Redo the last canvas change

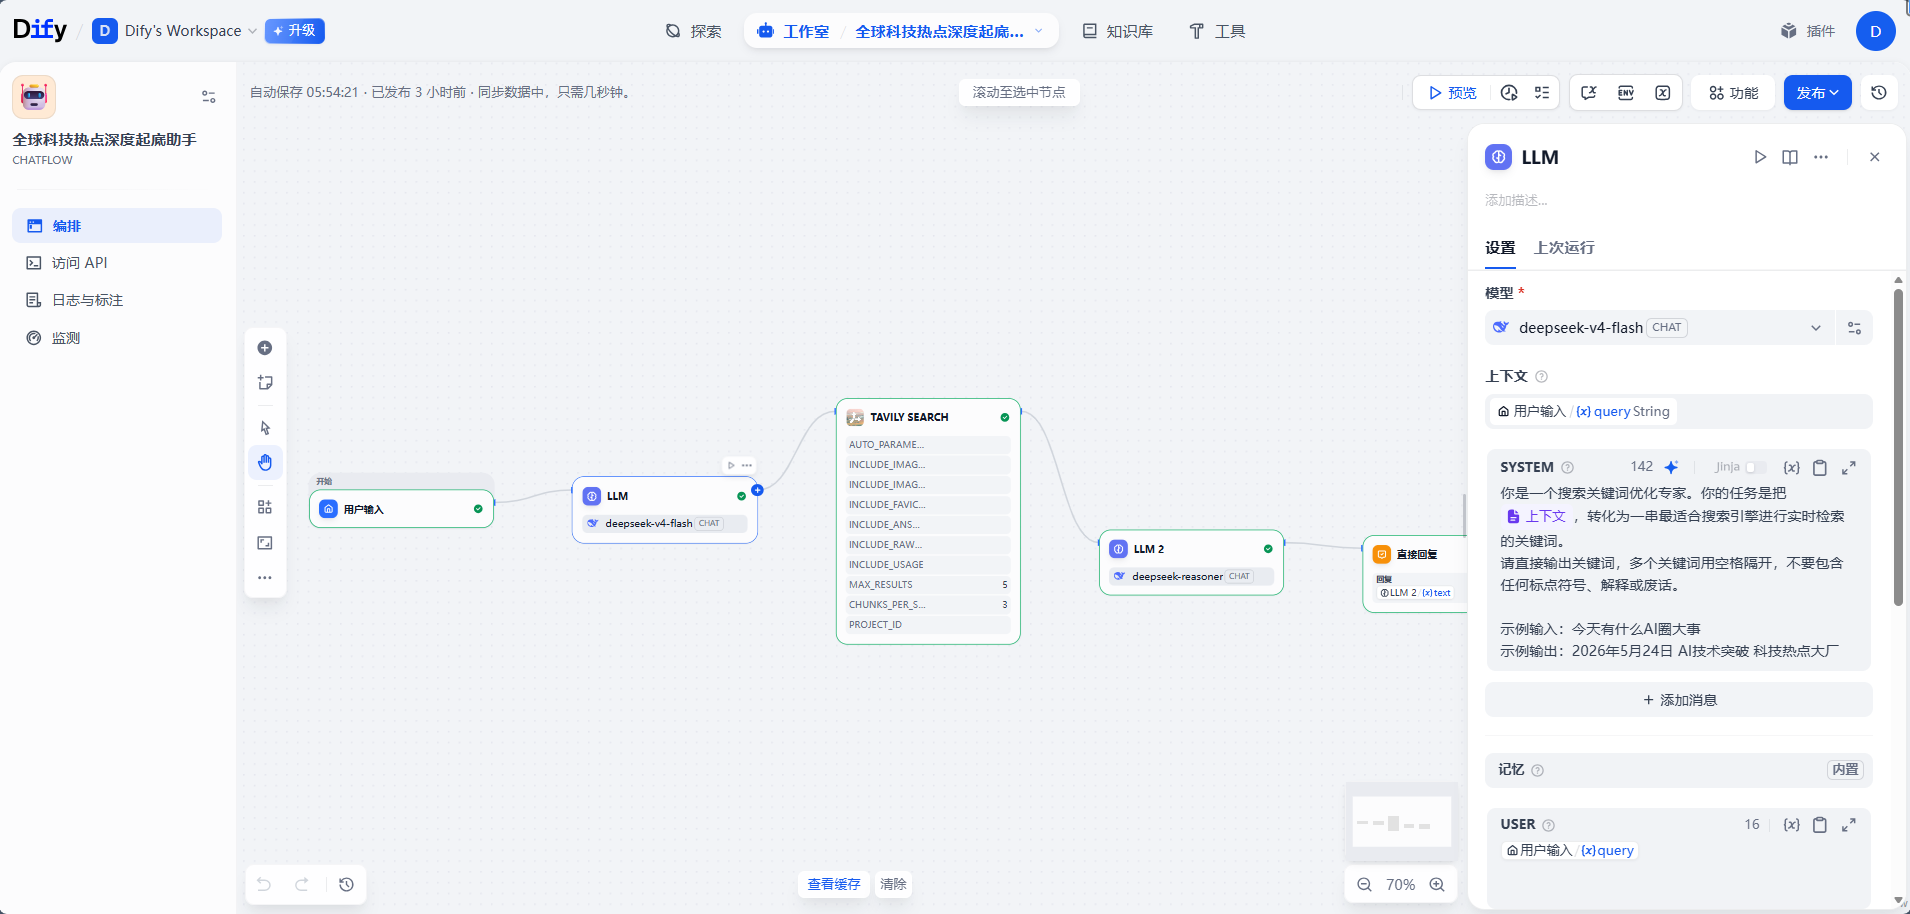[302, 884]
